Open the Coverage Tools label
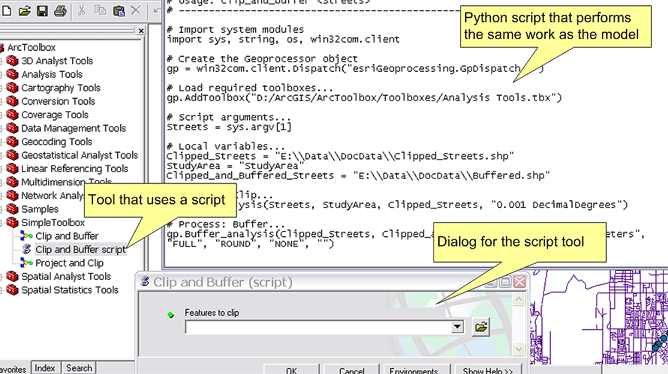 coord(55,115)
